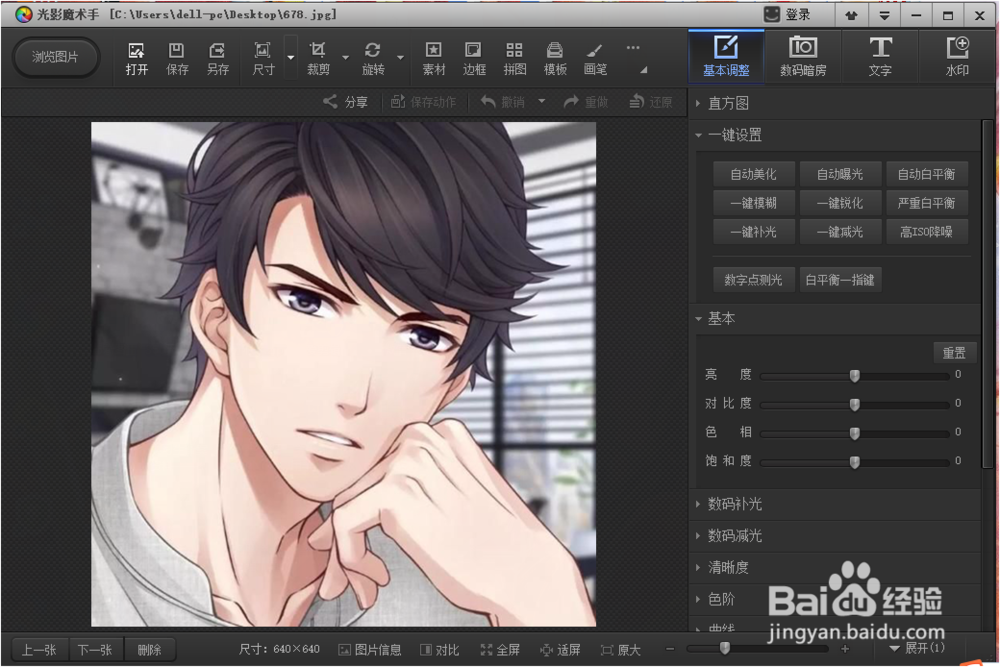This screenshot has height=667, width=1000.
Task: Open 图片信息 image info
Action: [x=370, y=650]
